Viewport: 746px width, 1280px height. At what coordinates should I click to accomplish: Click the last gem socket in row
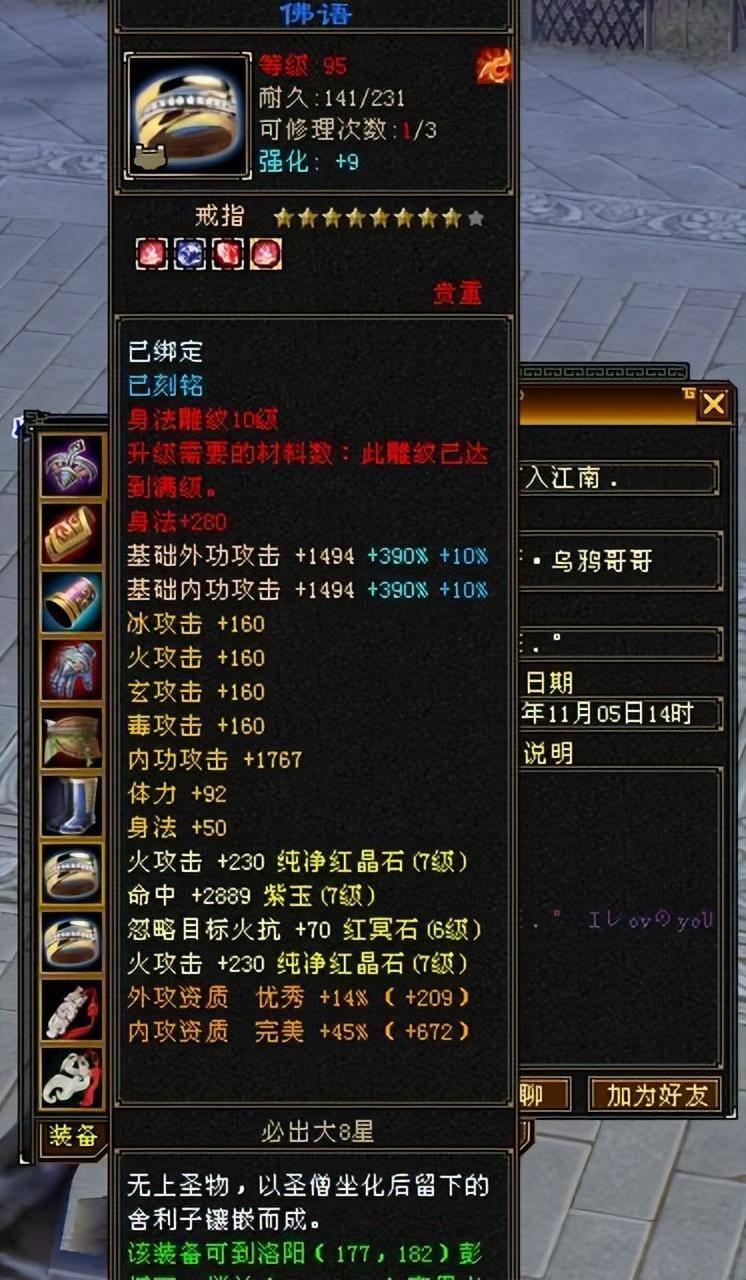266,254
